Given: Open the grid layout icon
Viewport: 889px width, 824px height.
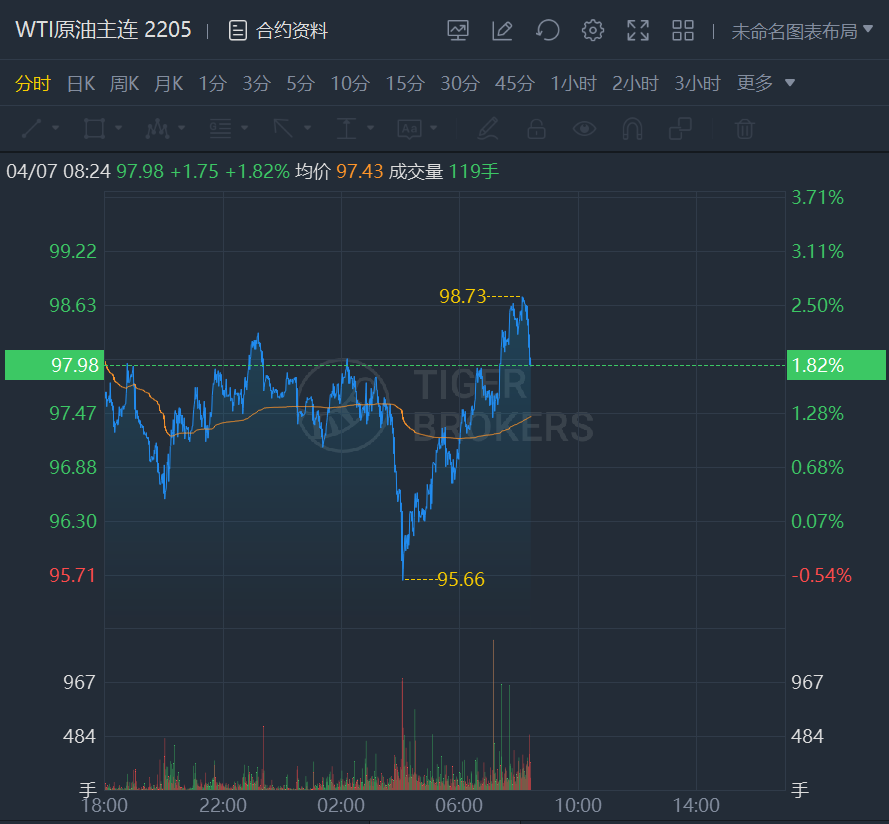Looking at the screenshot, I should [683, 31].
